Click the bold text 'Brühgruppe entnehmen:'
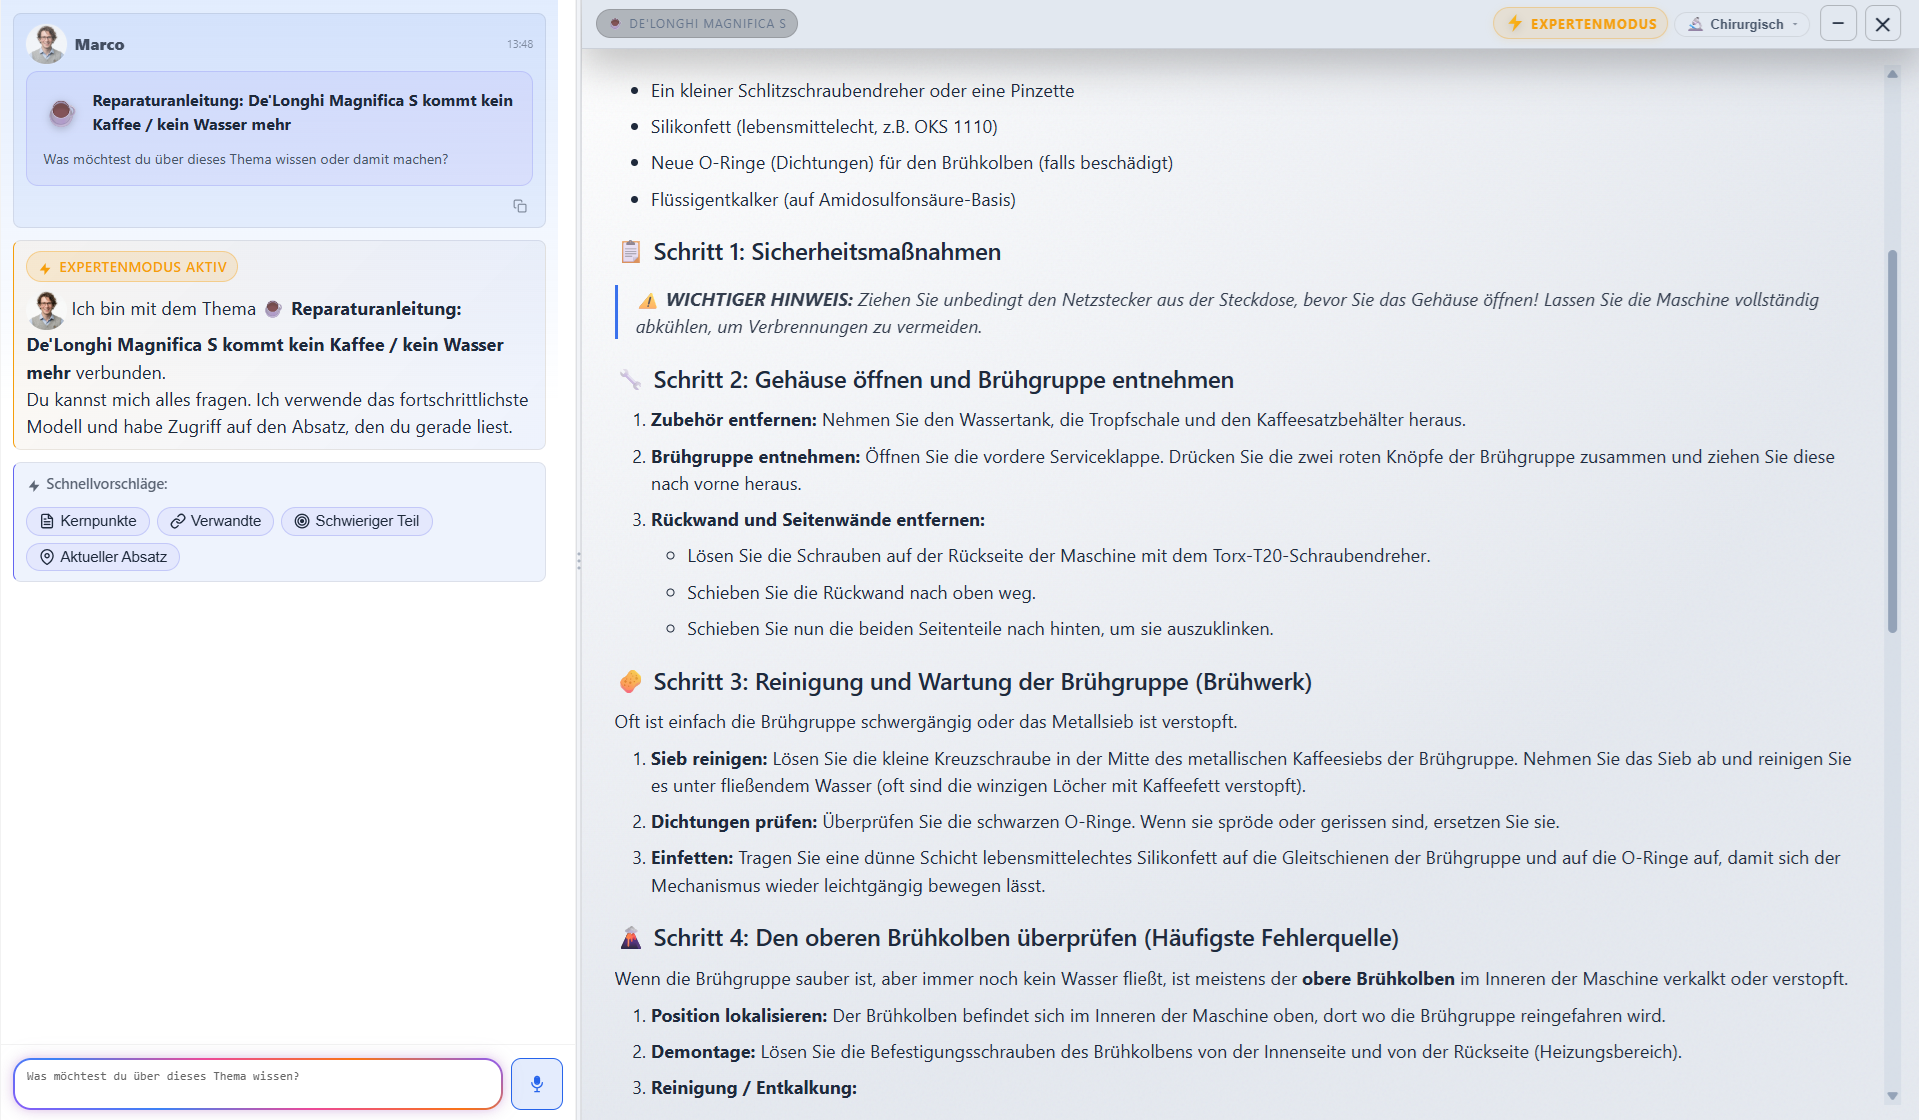This screenshot has height=1120, width=1919. point(755,457)
